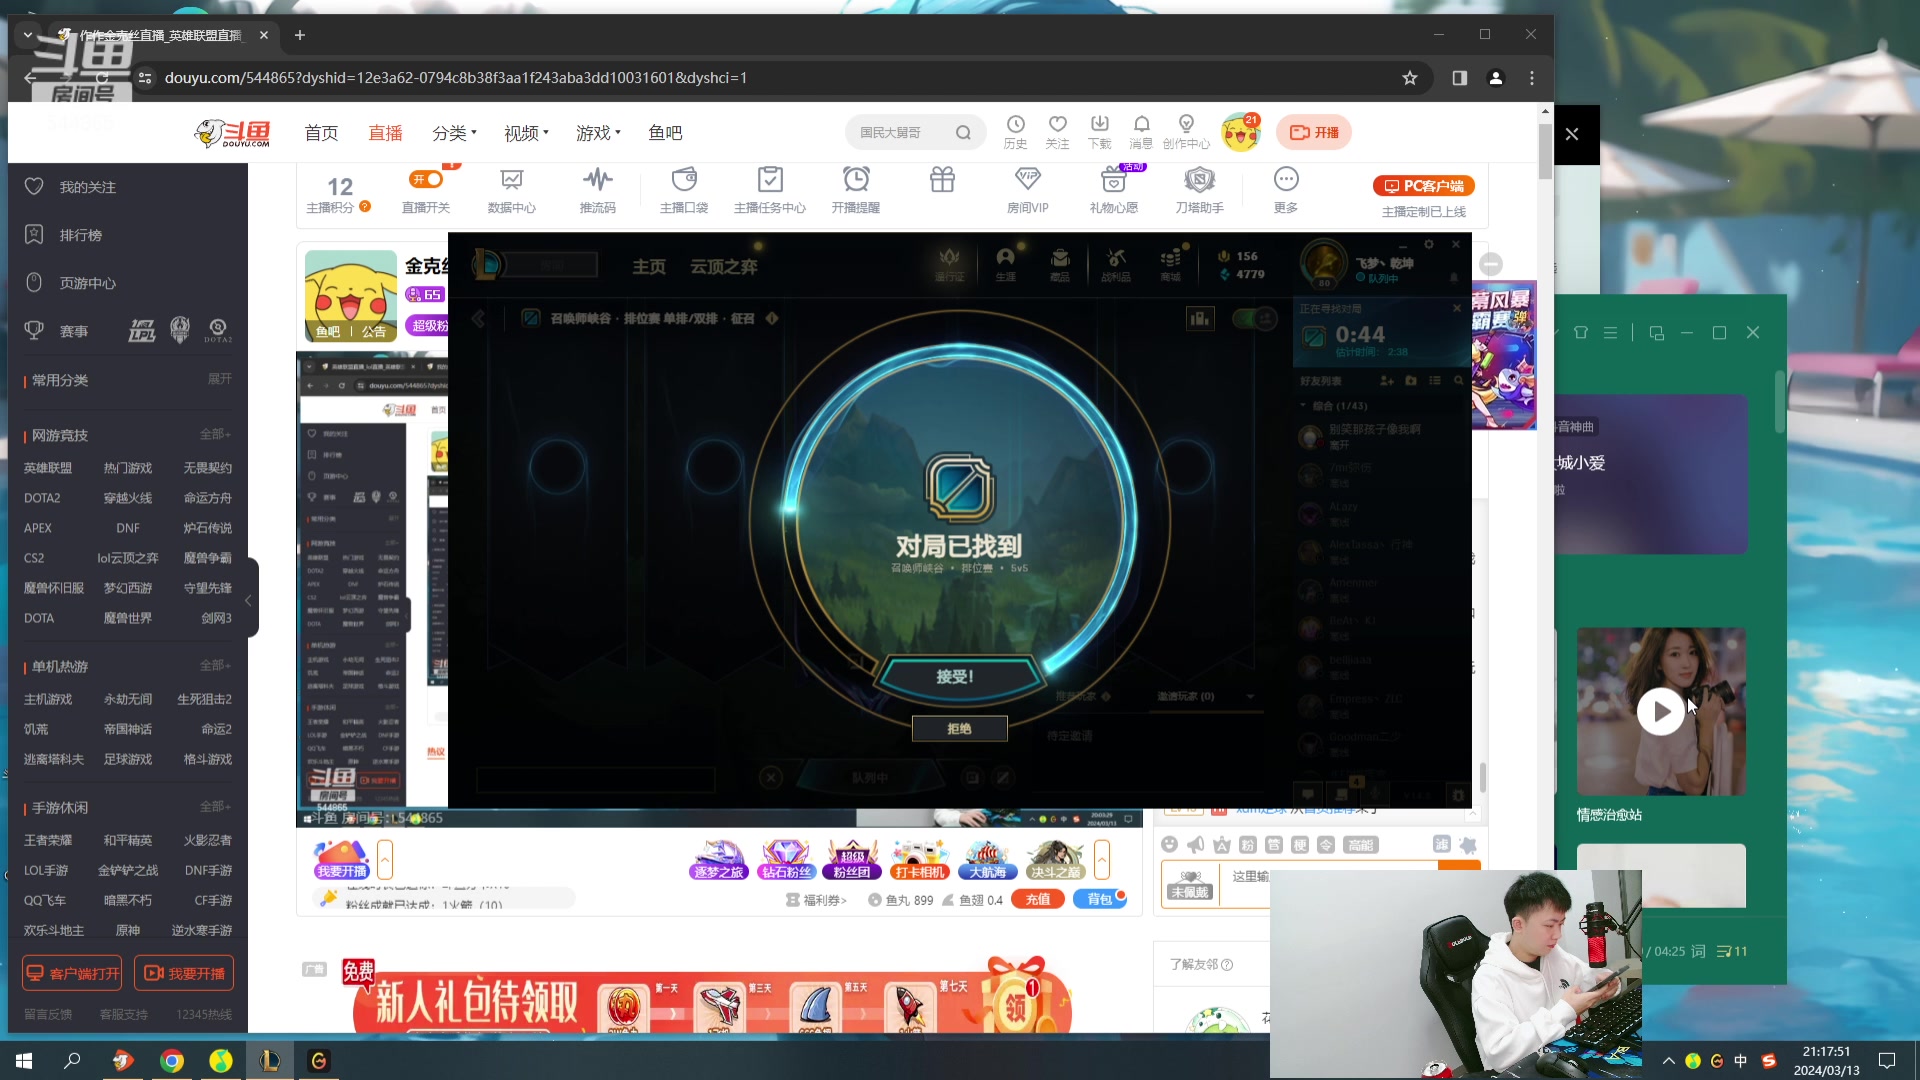Open the 主播口袋 streamer pocket icon
This screenshot has width=1920, height=1080.
point(684,190)
